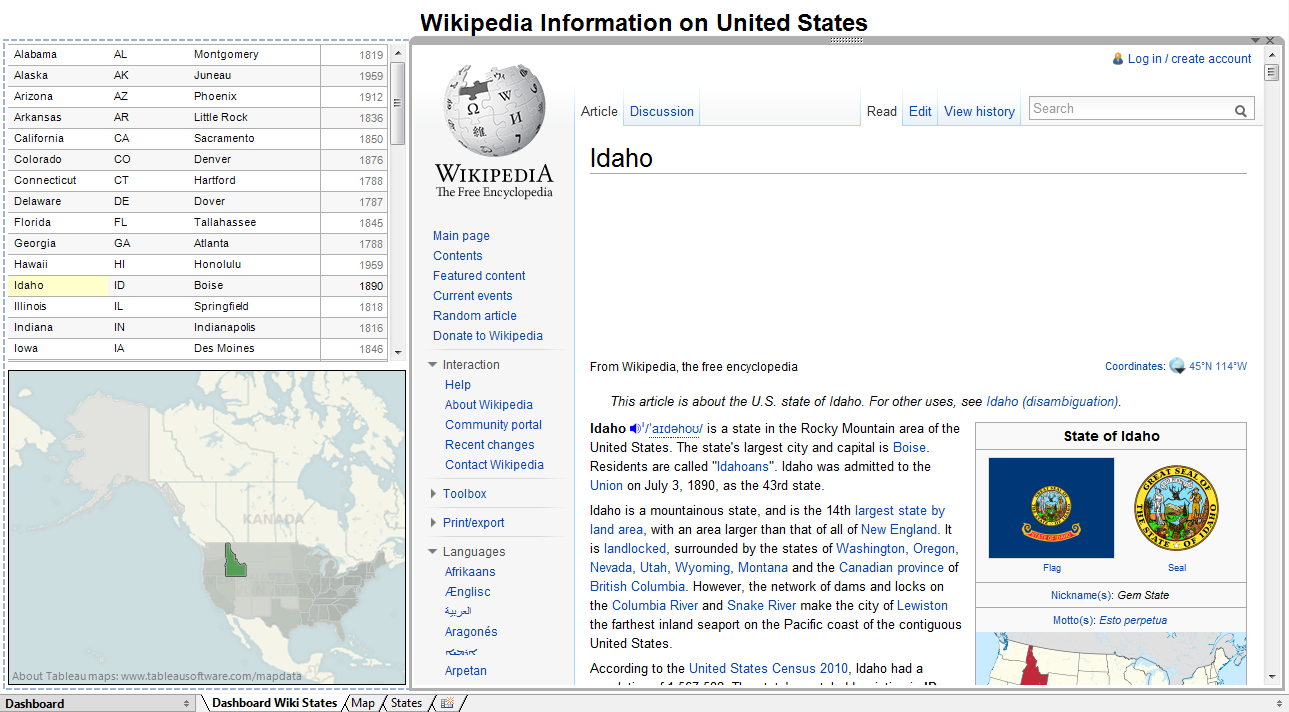The image size is (1289, 712).
Task: Click the Idaho locator map image
Action: pyautogui.click(x=1111, y=658)
